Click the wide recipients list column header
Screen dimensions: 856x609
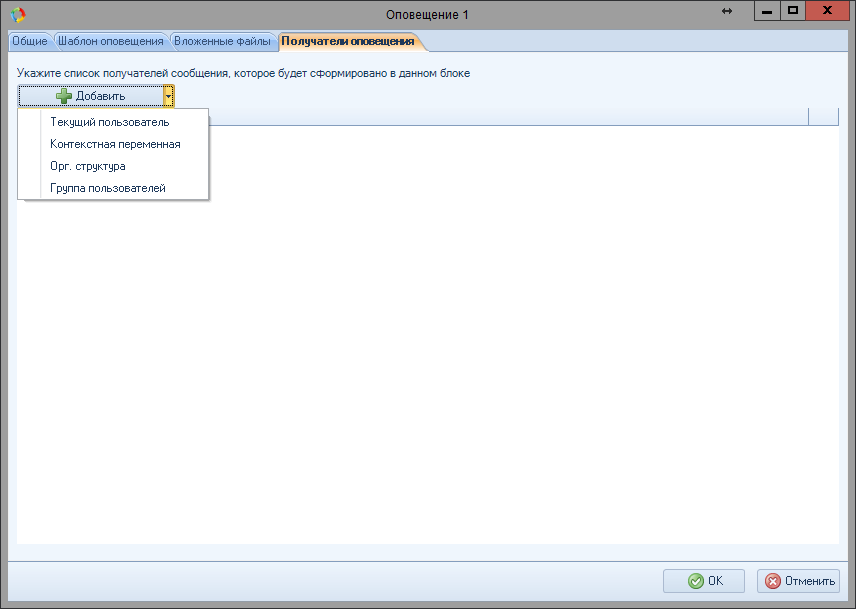pos(500,116)
